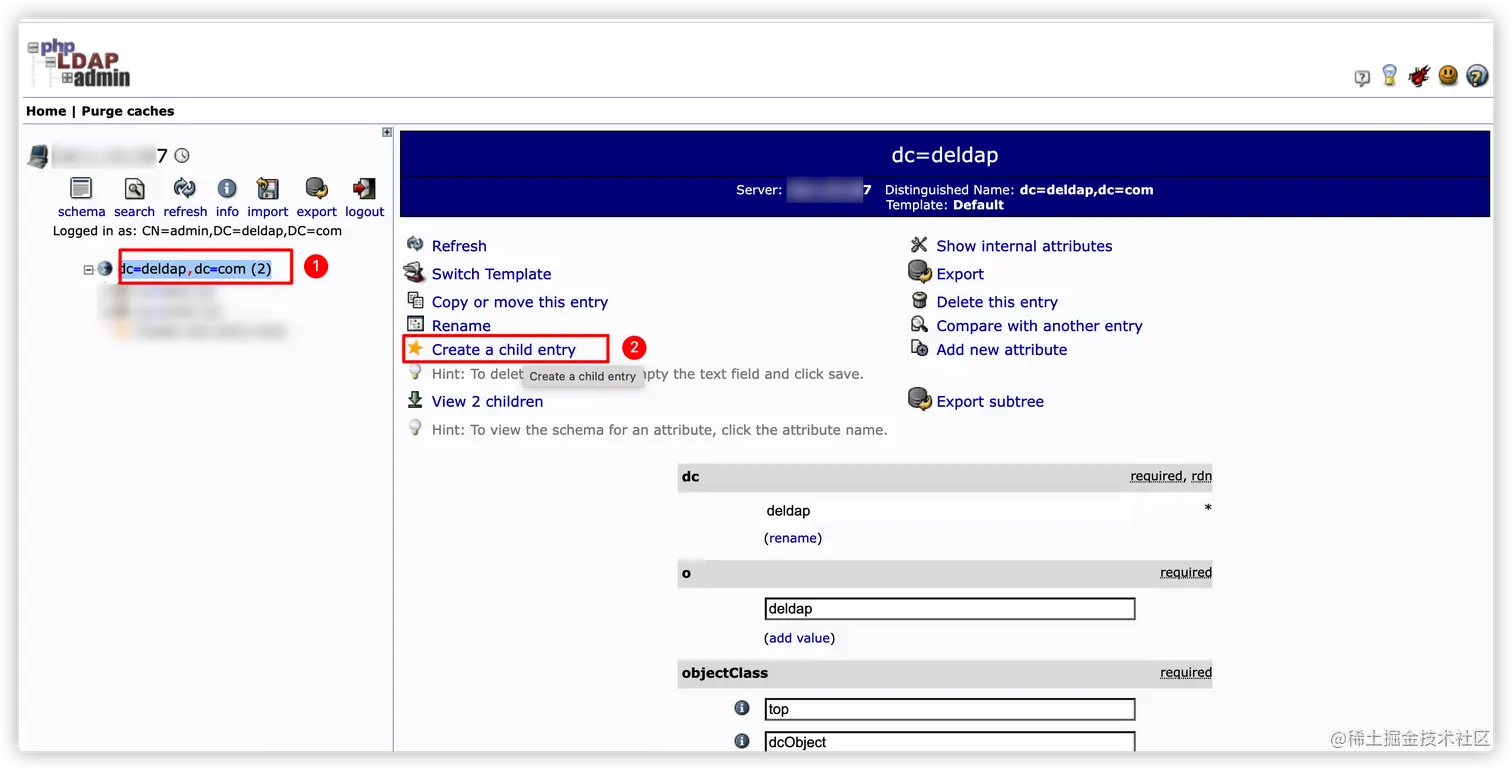Click Copy or move this entry
The width and height of the screenshot is (1512, 770).
520,302
